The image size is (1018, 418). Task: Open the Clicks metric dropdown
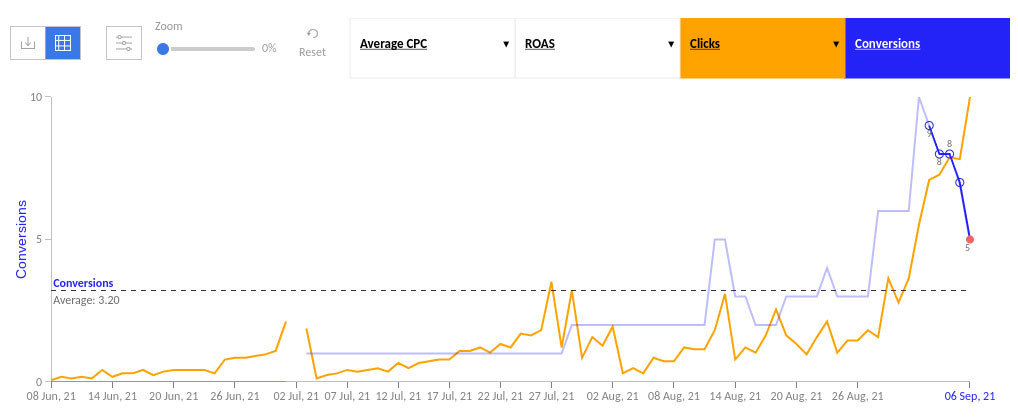(763, 48)
